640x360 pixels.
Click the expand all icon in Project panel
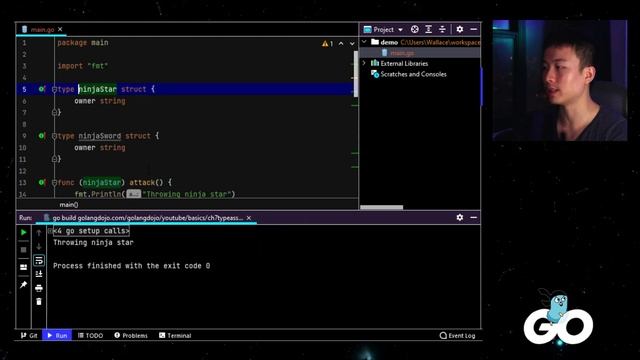click(x=429, y=29)
